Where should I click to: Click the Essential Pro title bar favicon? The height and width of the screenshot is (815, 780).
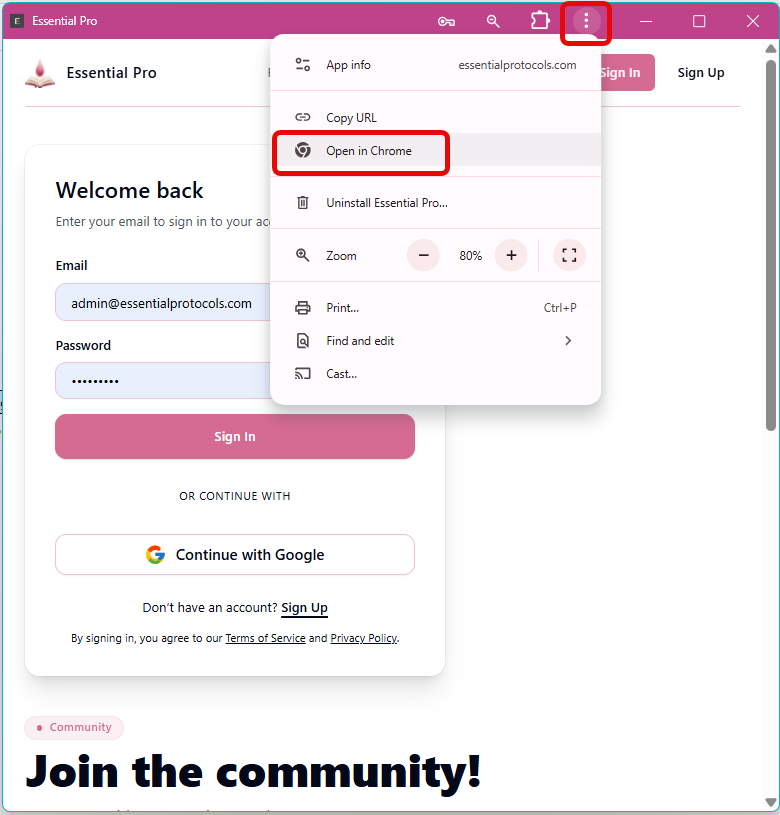(17, 21)
